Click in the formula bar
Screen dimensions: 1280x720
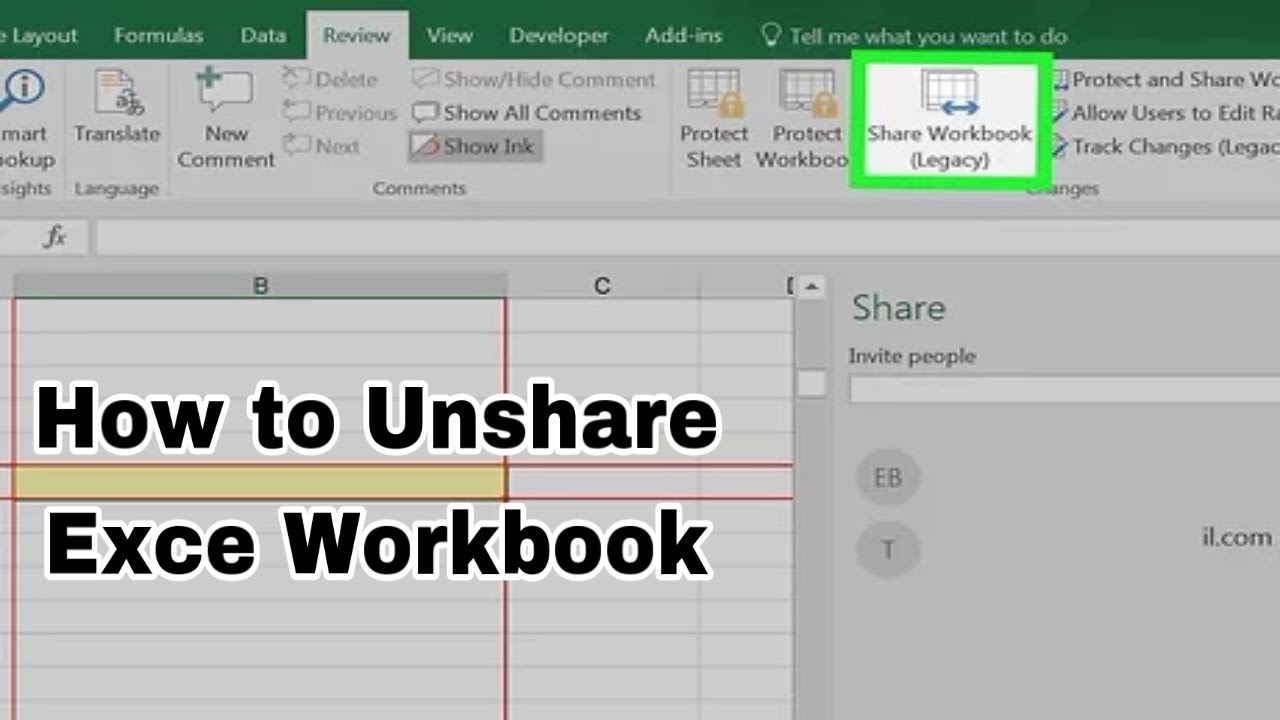click(688, 237)
